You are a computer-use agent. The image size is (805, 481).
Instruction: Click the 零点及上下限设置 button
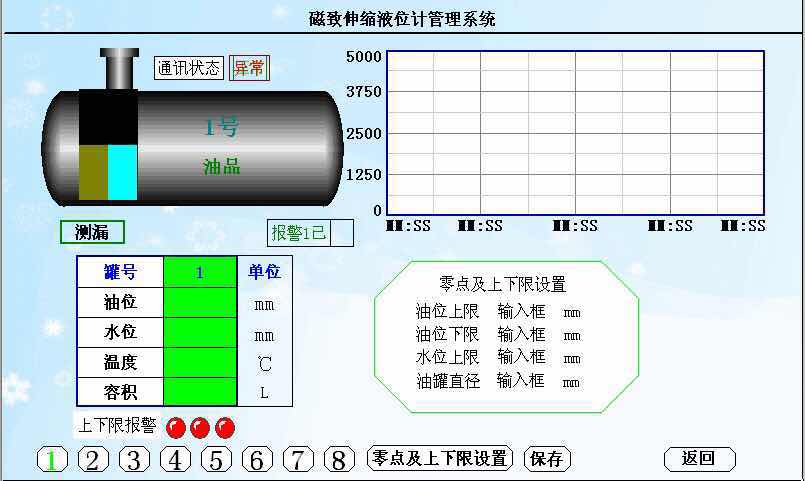click(x=440, y=459)
